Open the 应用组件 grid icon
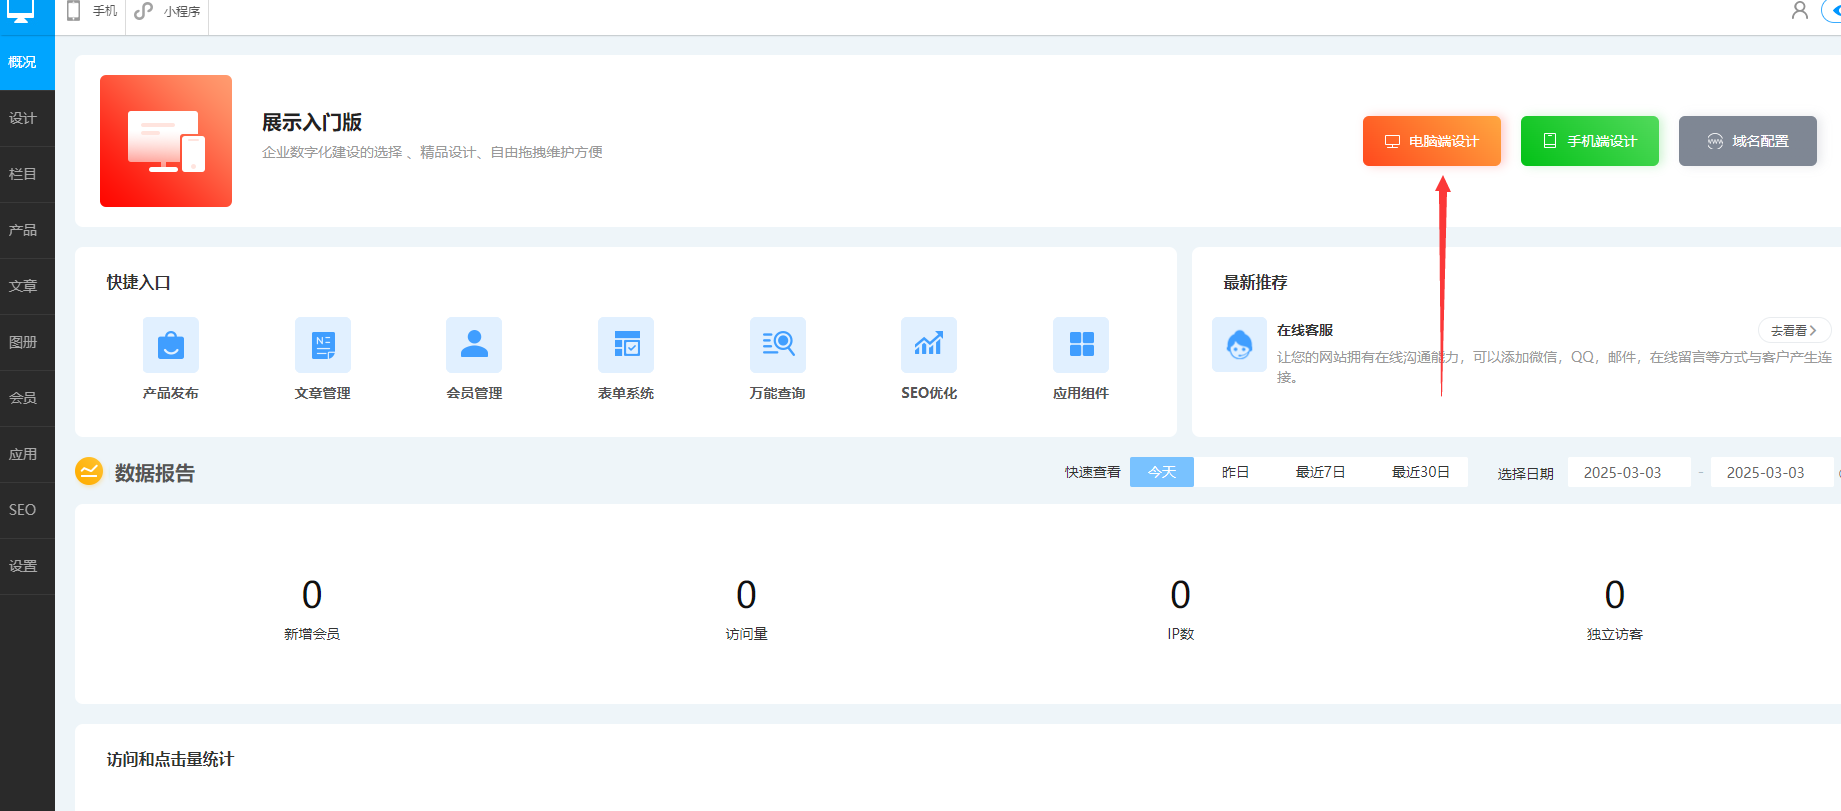This screenshot has height=811, width=1841. pos(1081,345)
